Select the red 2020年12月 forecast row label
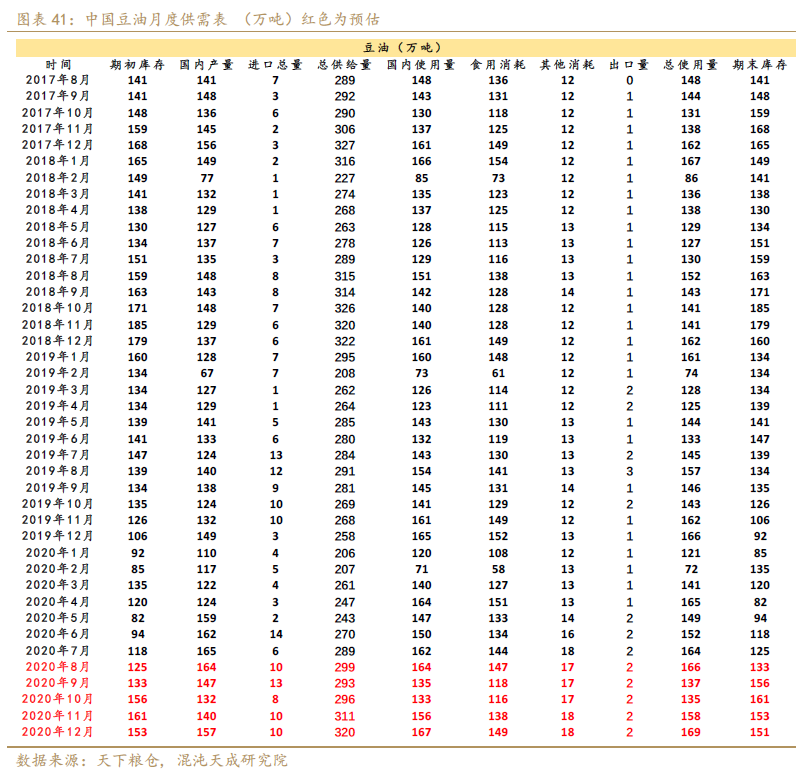This screenshot has width=802, height=777. pyautogui.click(x=57, y=731)
